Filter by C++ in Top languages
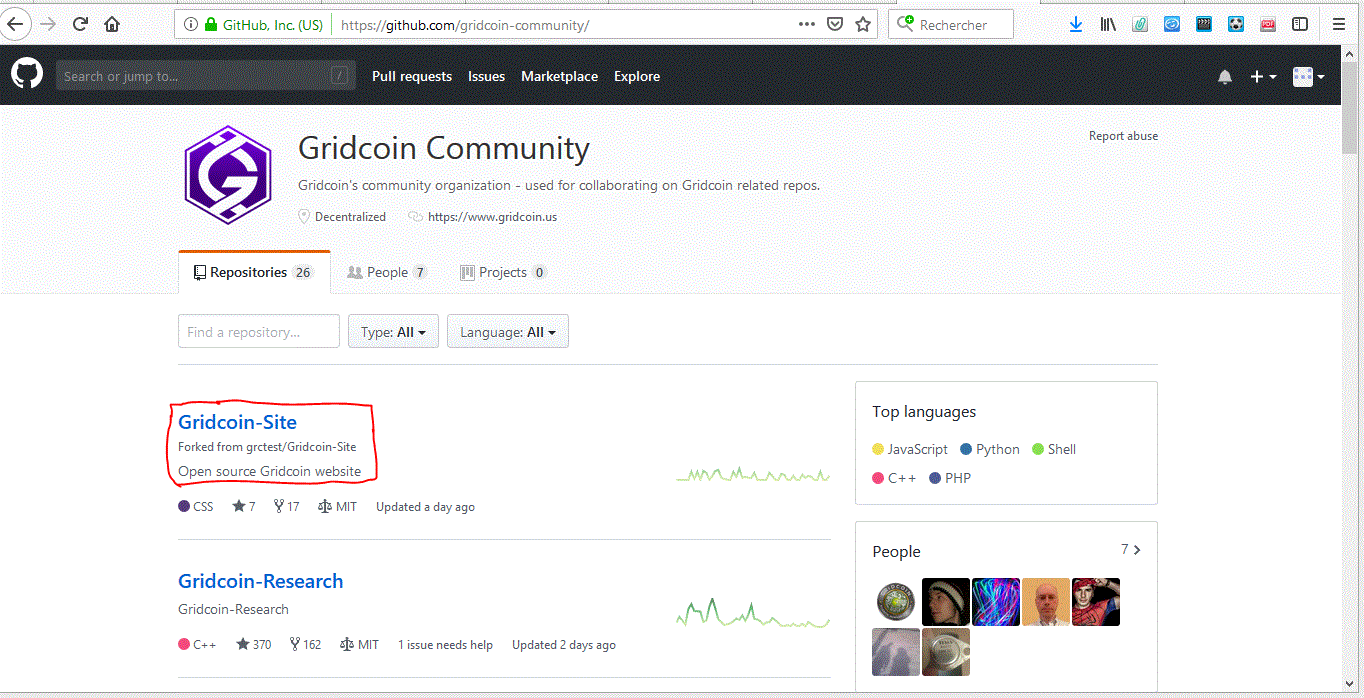The width and height of the screenshot is (1364, 698). point(894,478)
